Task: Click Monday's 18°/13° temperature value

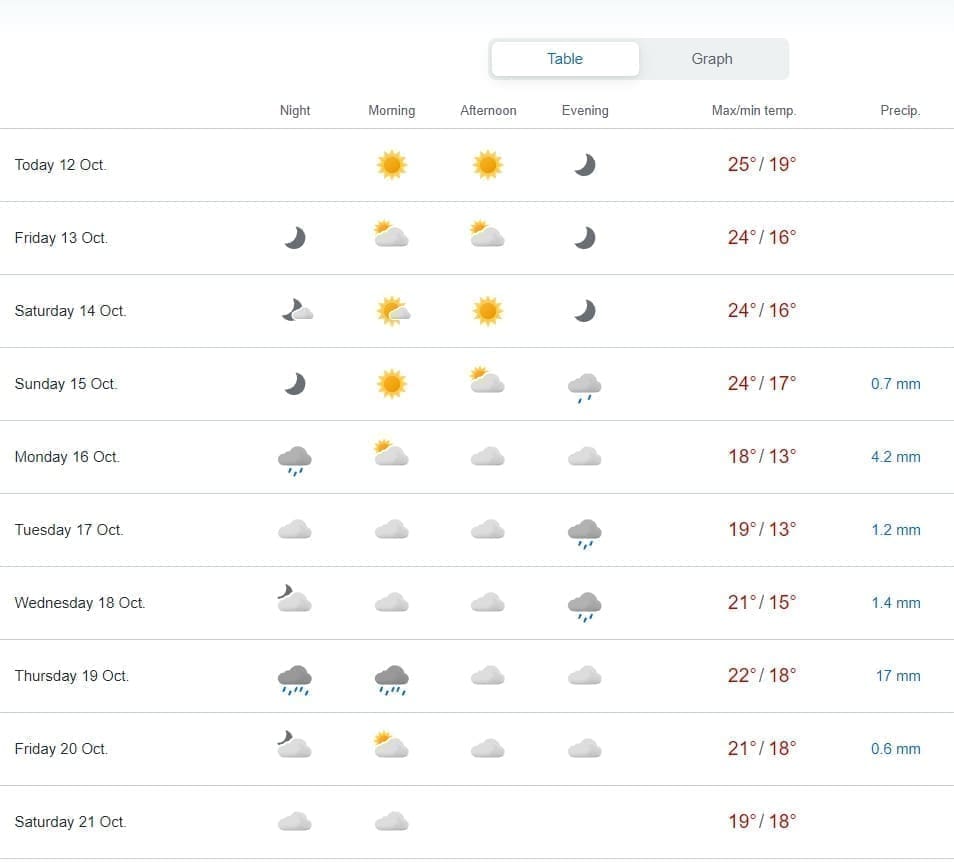Action: 761,457
